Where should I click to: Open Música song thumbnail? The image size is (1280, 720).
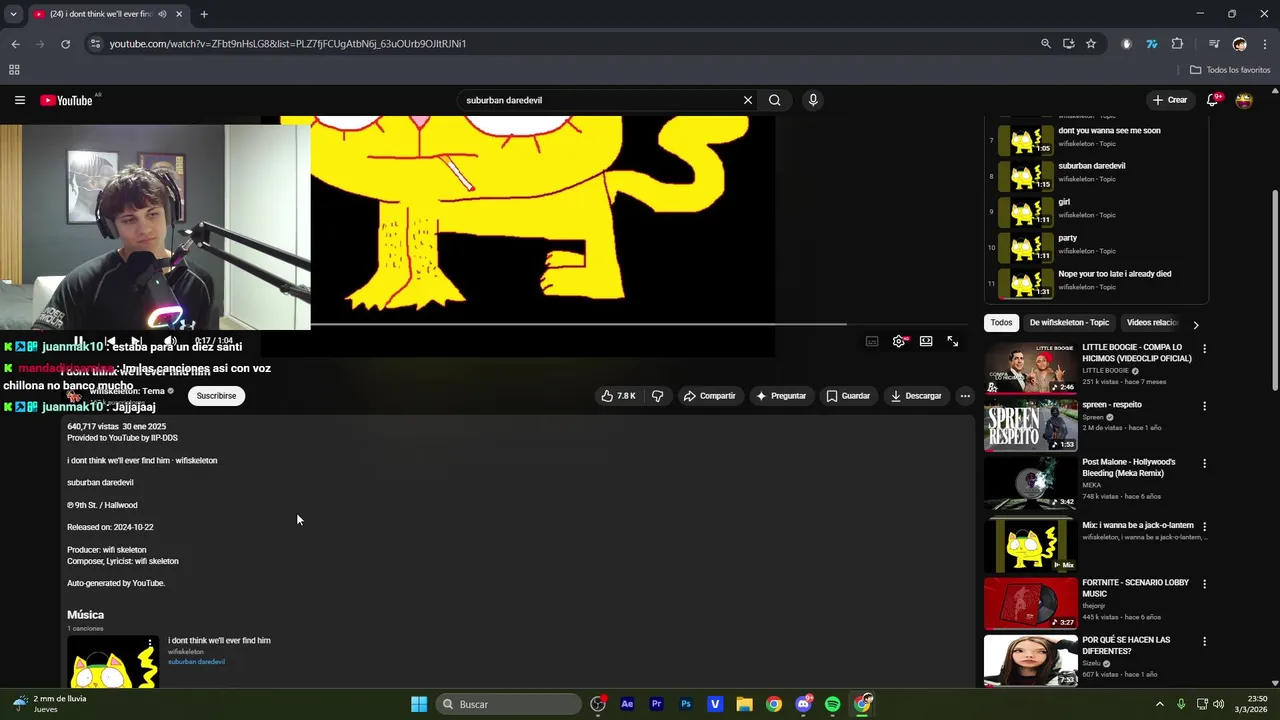coord(113,662)
